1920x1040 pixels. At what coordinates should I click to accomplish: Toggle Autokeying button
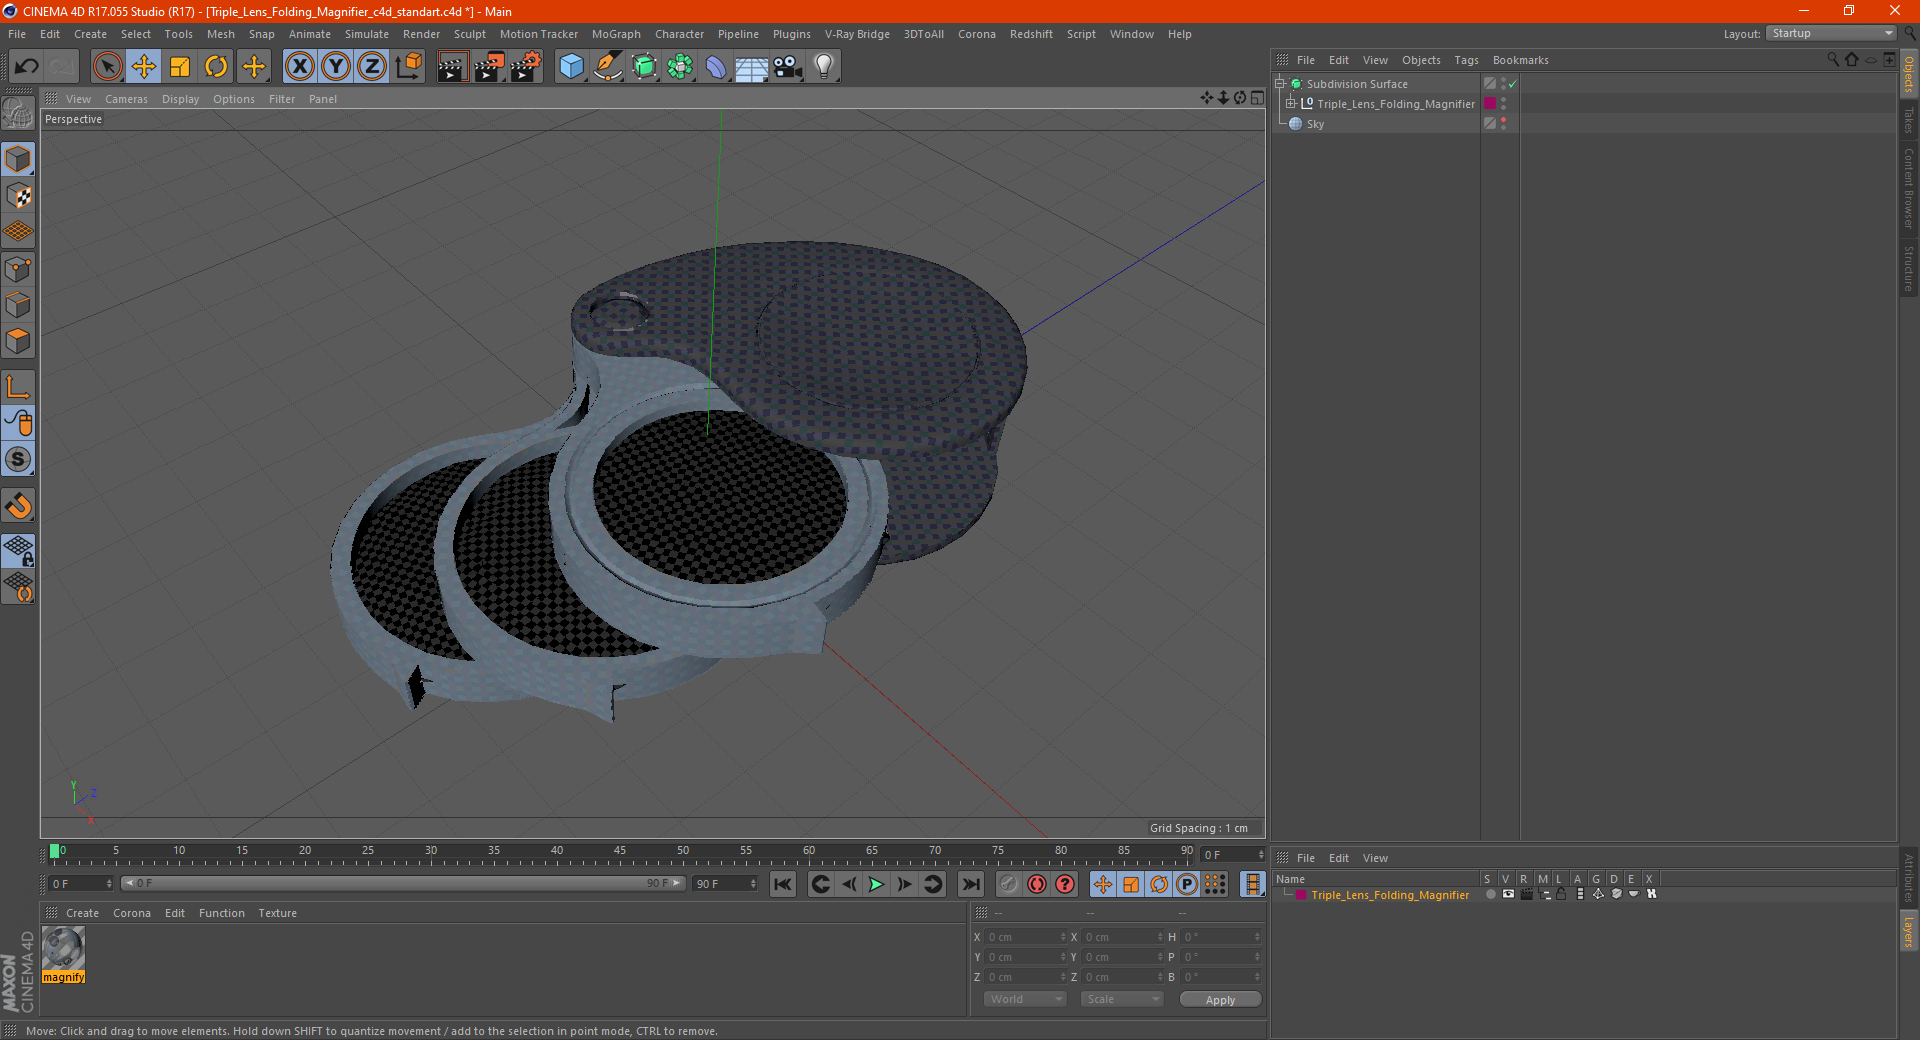[x=1037, y=884]
